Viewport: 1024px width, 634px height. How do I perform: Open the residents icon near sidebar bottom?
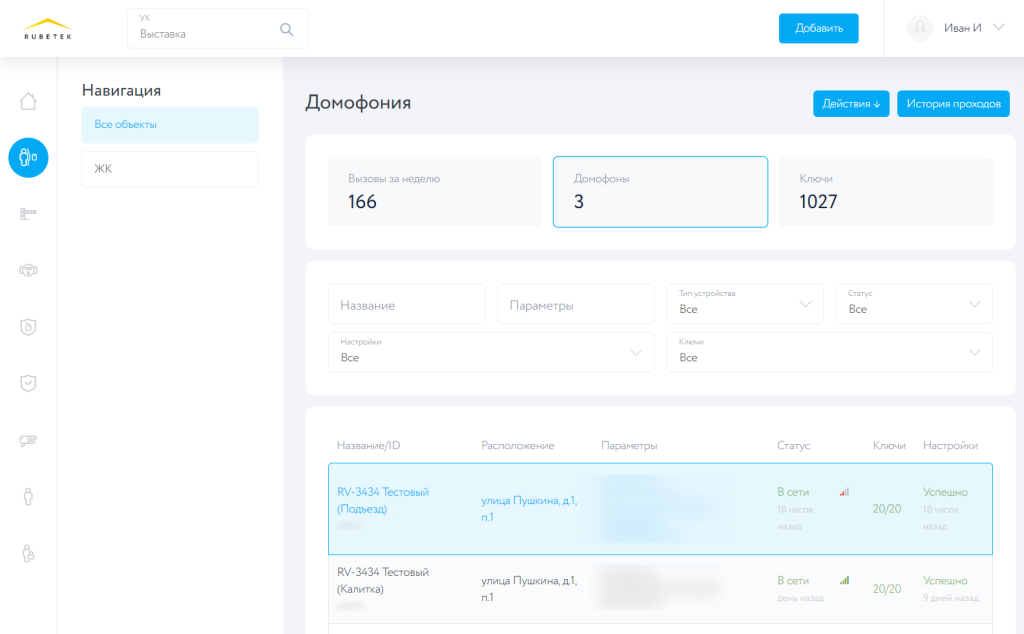(x=28, y=494)
